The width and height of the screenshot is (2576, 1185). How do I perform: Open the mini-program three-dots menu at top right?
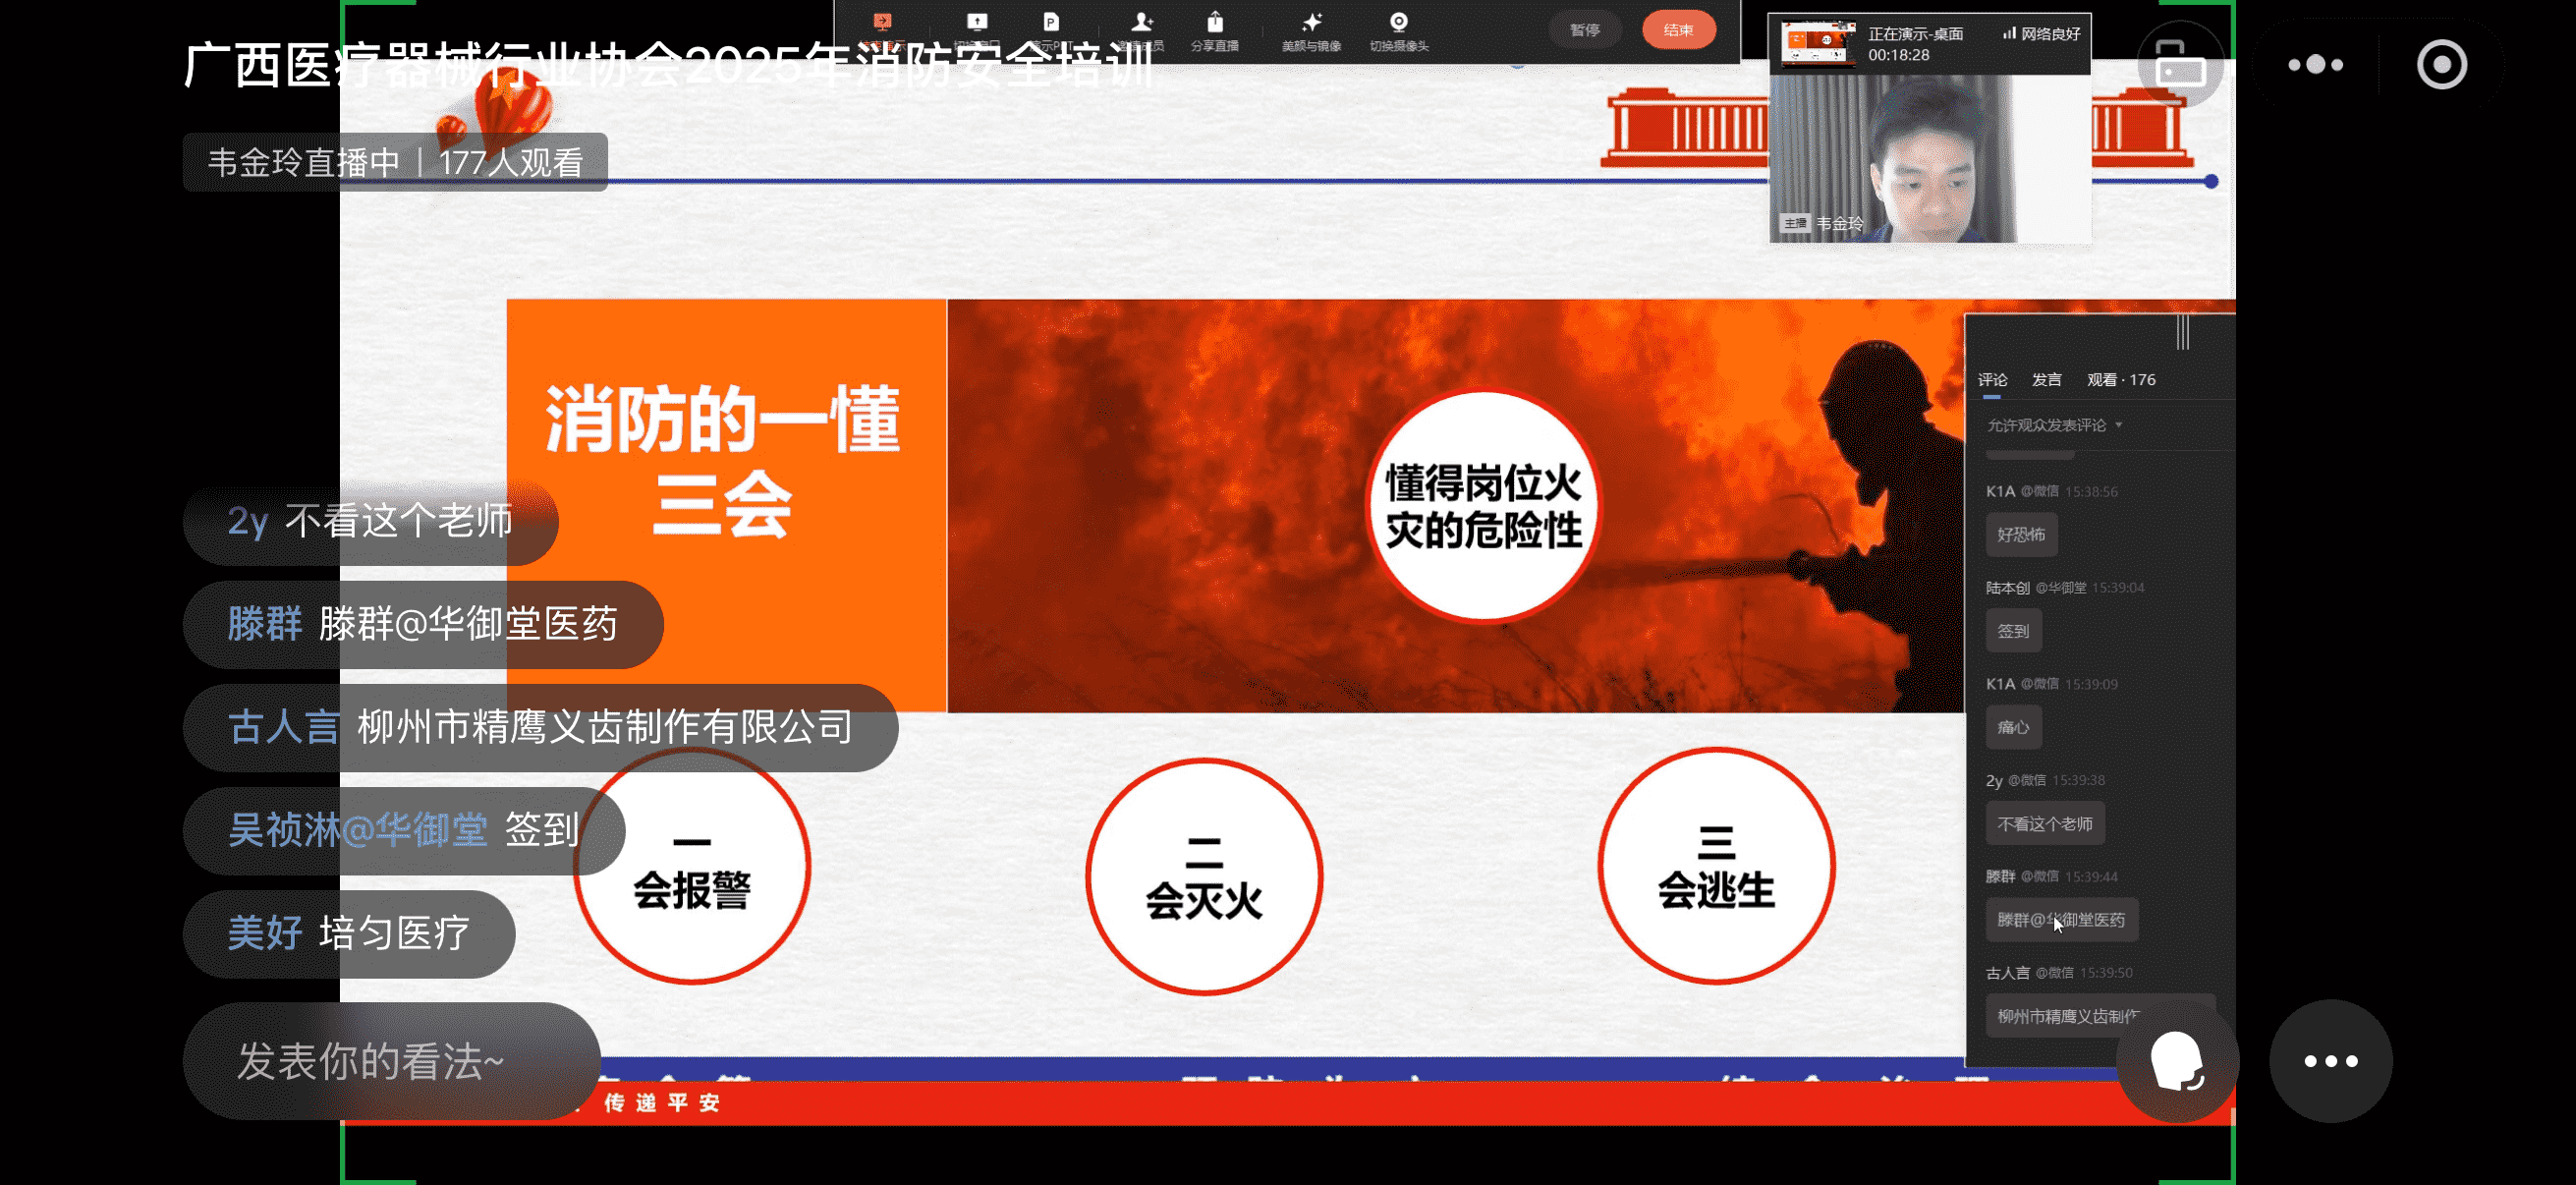pos(2315,65)
